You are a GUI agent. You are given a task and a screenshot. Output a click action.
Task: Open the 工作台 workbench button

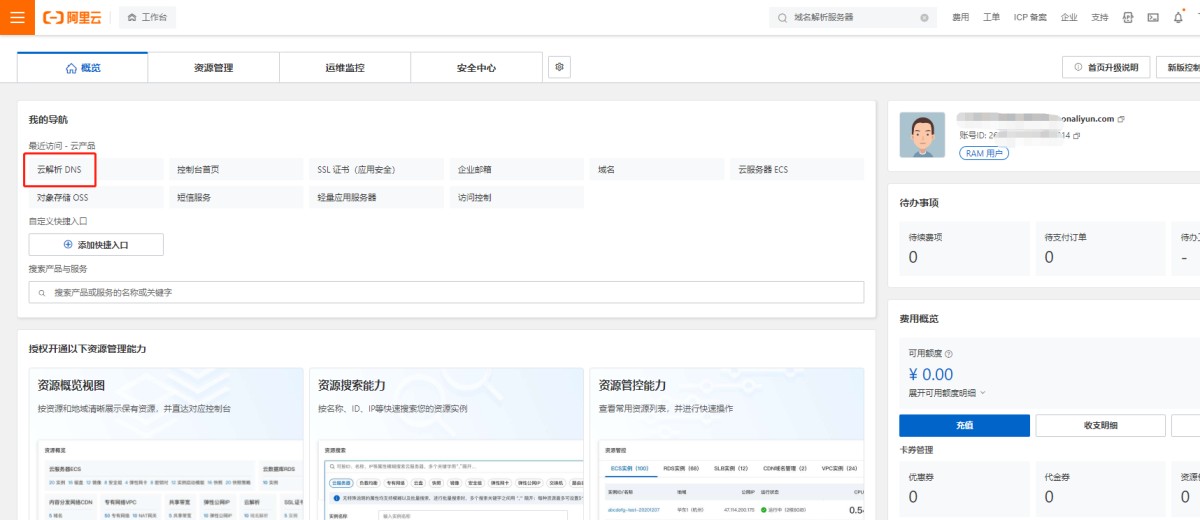(x=148, y=18)
